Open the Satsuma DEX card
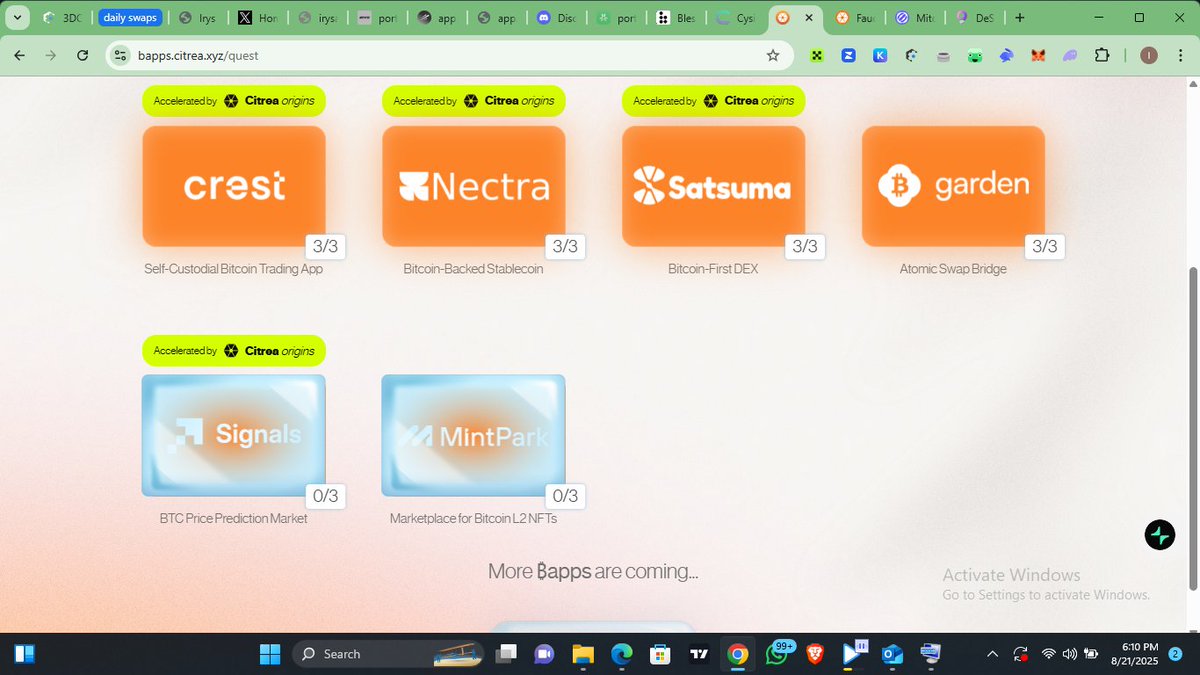Image resolution: width=1200 pixels, height=675 pixels. pos(713,186)
